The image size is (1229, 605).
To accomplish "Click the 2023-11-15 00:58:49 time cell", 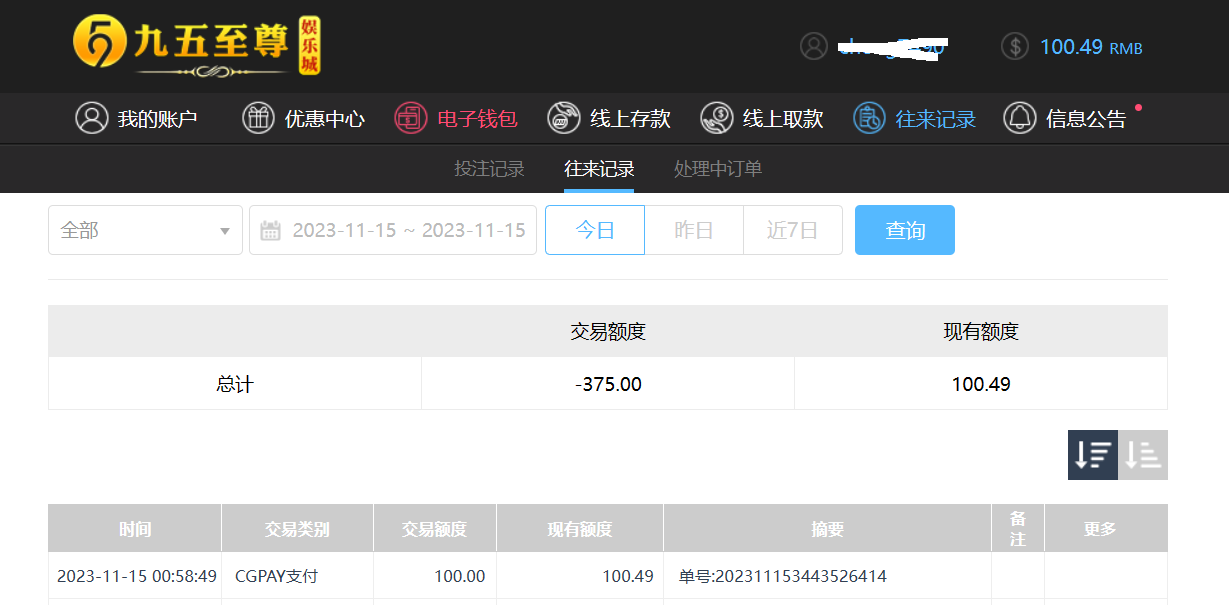I will point(137,576).
